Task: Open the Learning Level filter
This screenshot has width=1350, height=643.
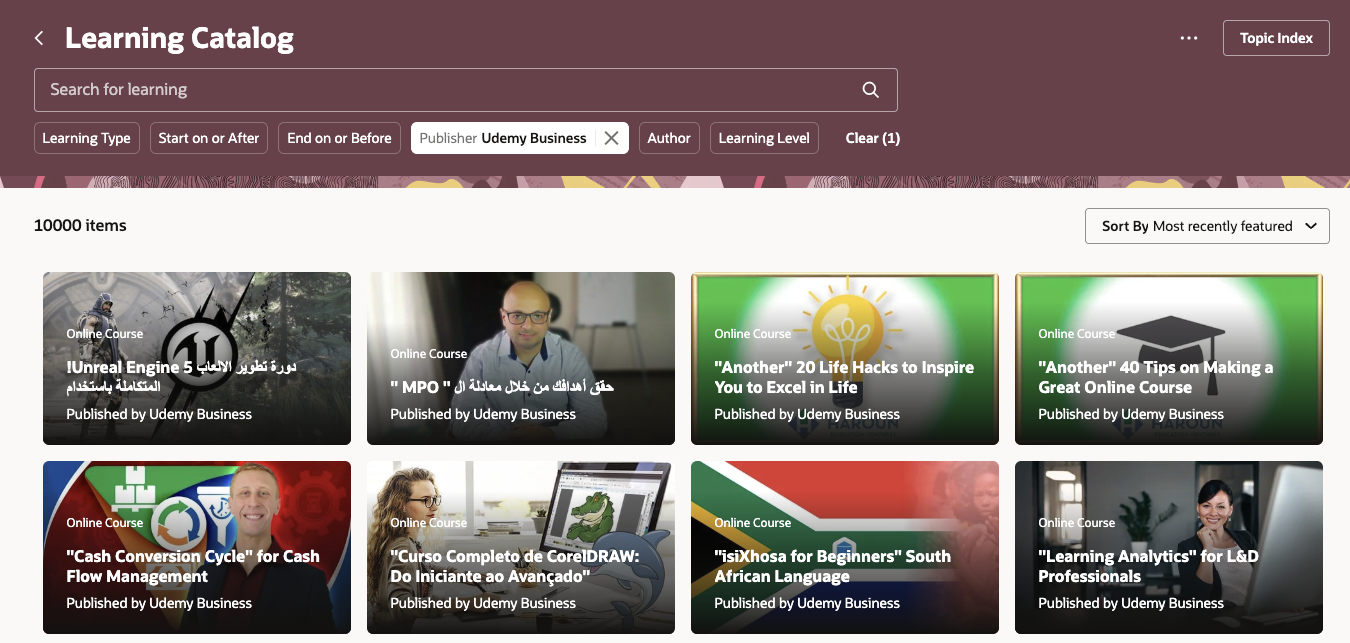Action: [764, 138]
